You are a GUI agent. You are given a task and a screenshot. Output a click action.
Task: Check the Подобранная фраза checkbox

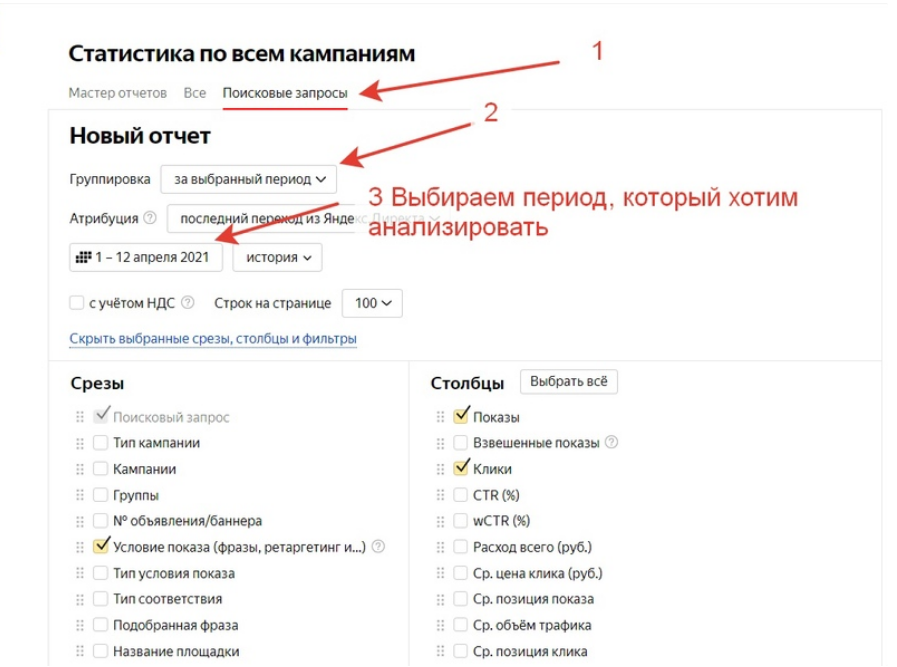(100, 625)
